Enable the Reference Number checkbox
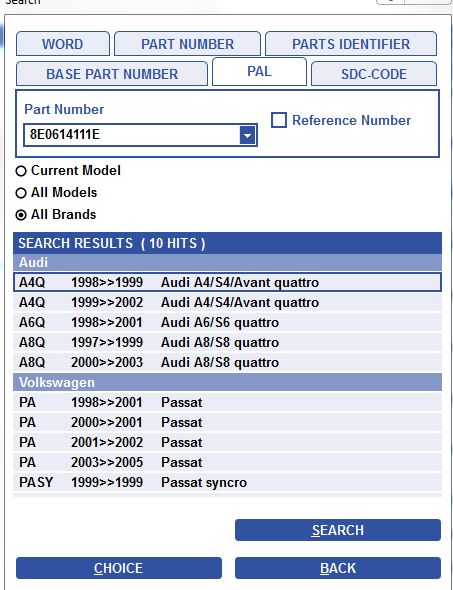 pyautogui.click(x=279, y=120)
